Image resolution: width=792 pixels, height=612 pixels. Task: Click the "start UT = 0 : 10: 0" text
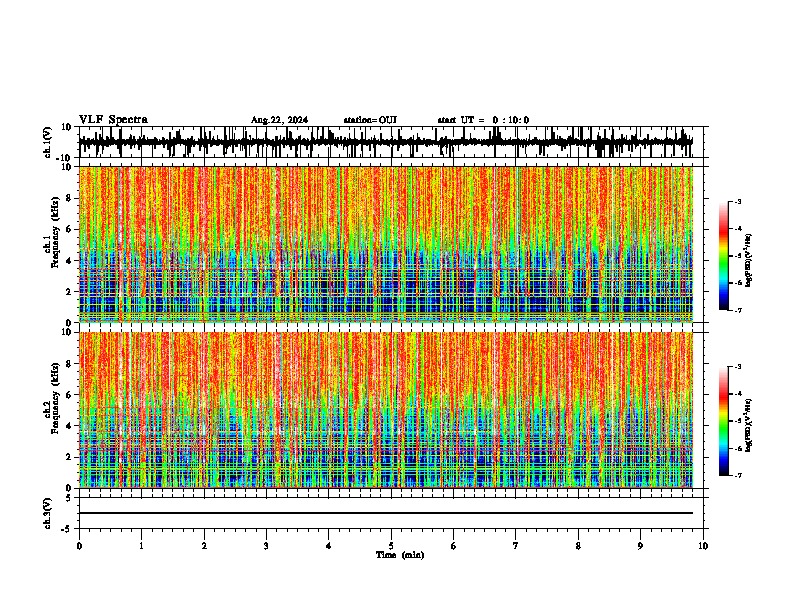pyautogui.click(x=483, y=120)
